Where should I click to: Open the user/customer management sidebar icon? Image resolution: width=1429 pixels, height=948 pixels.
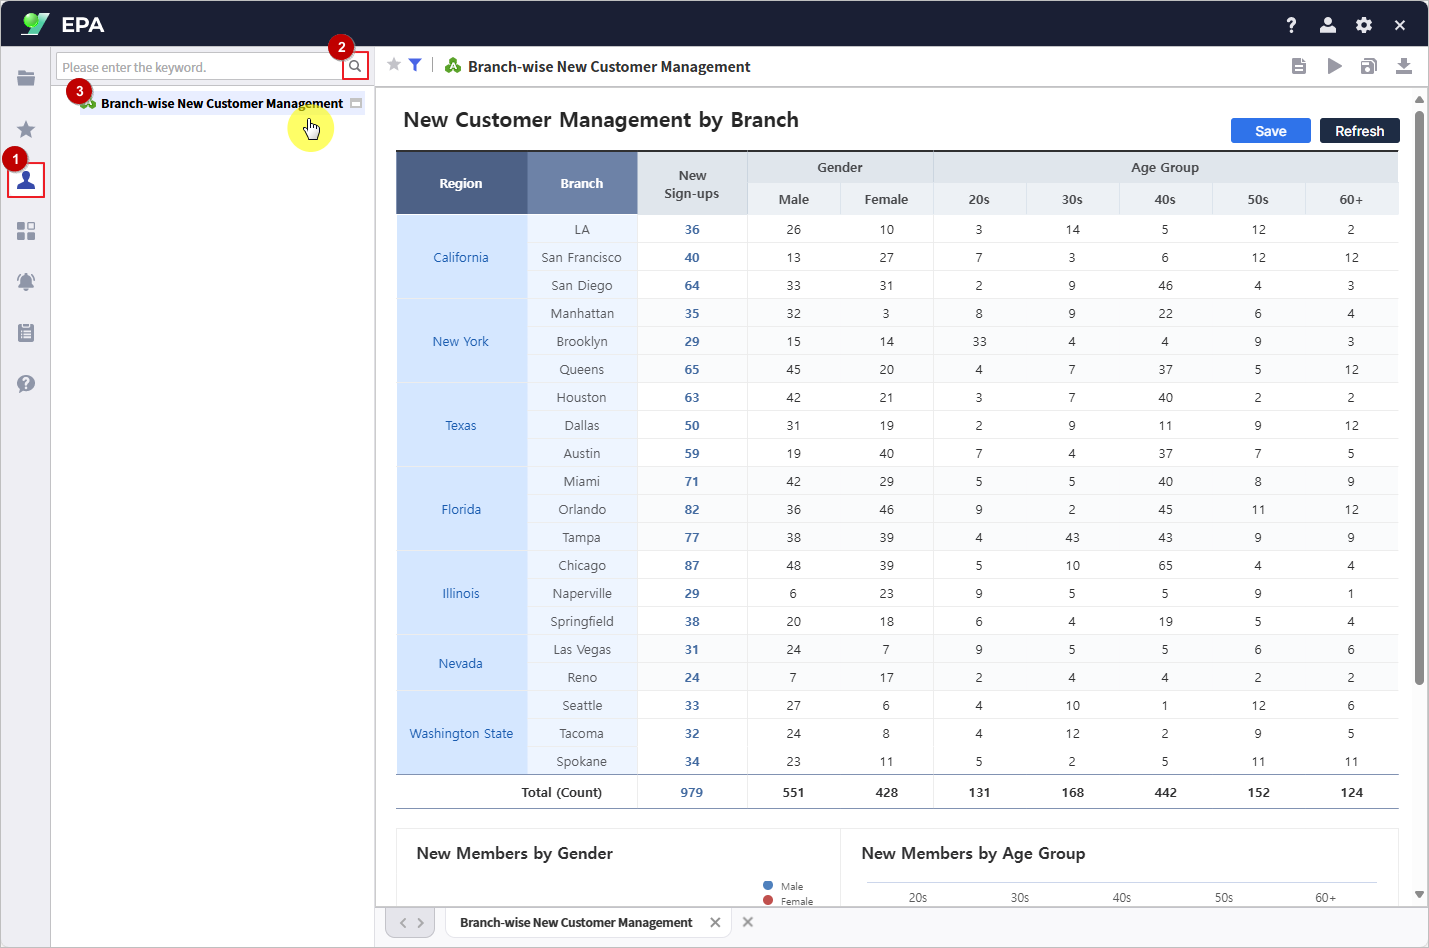coord(25,179)
